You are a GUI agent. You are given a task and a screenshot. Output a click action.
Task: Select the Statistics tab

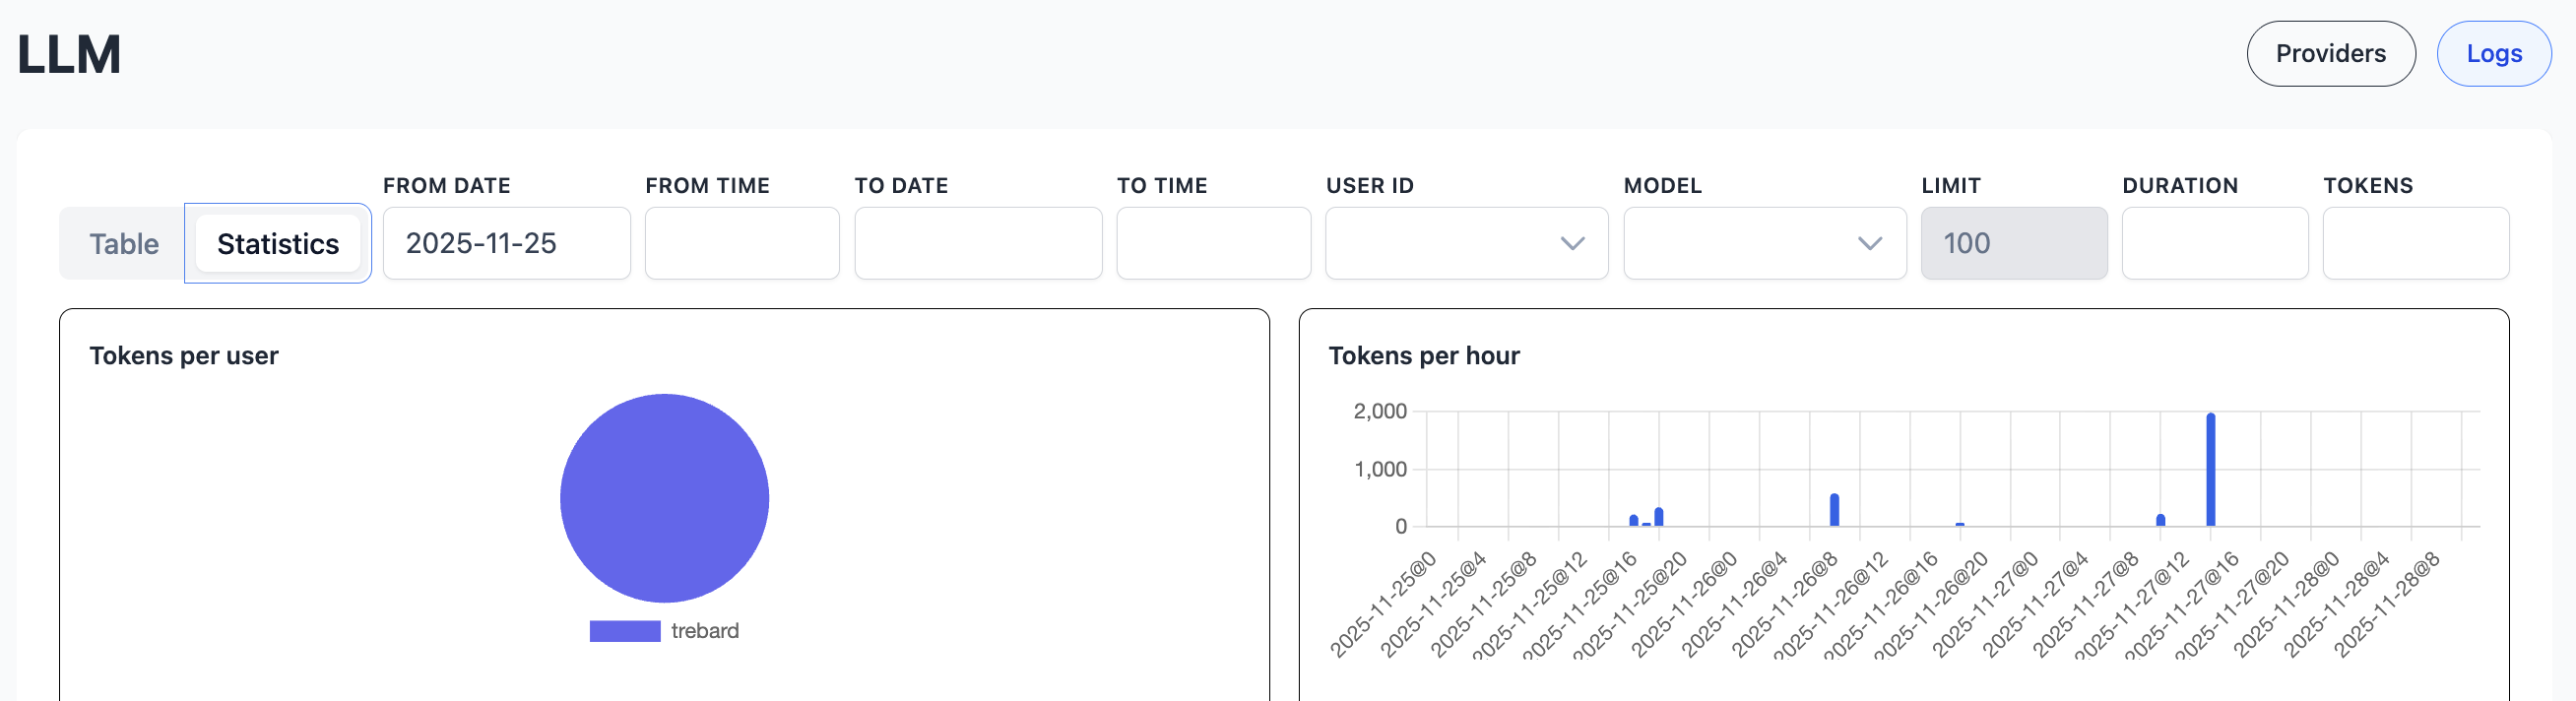pos(278,244)
